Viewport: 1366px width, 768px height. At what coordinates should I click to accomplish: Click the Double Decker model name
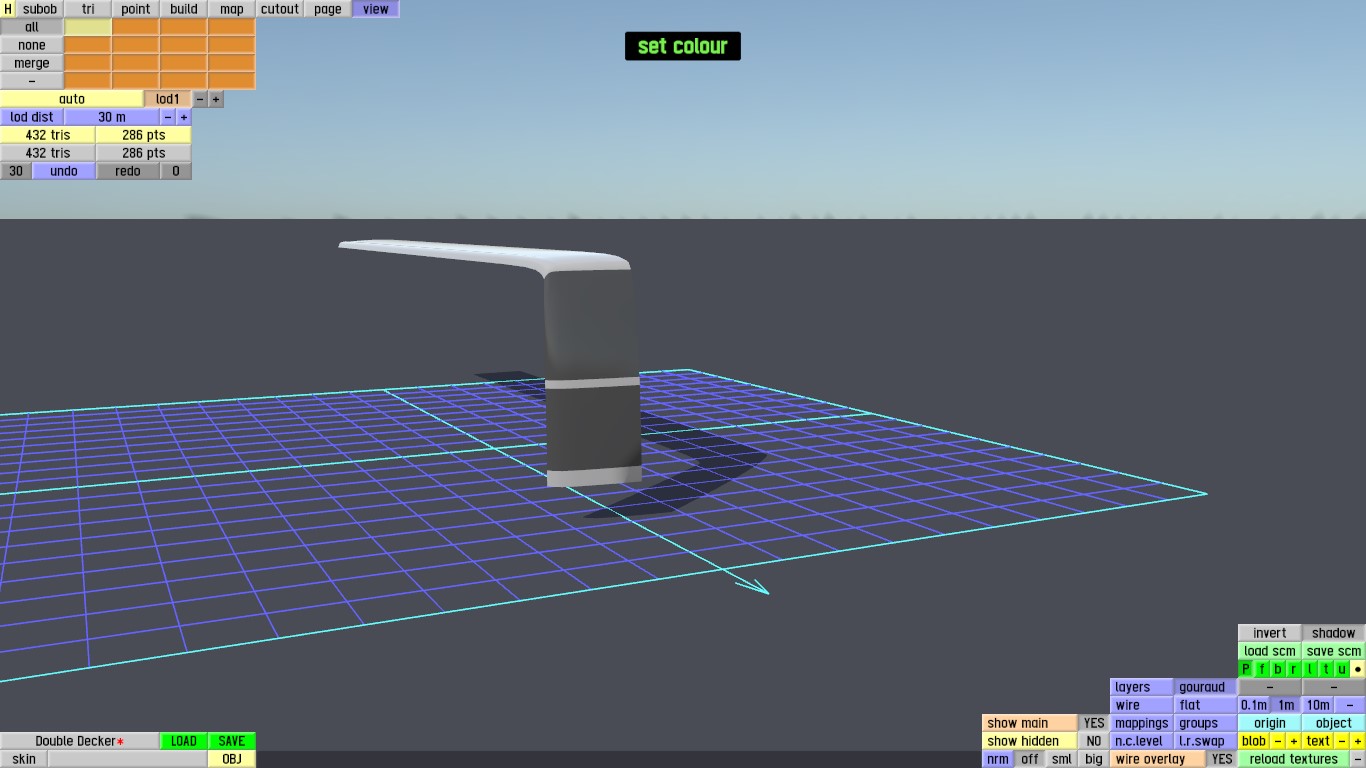80,741
